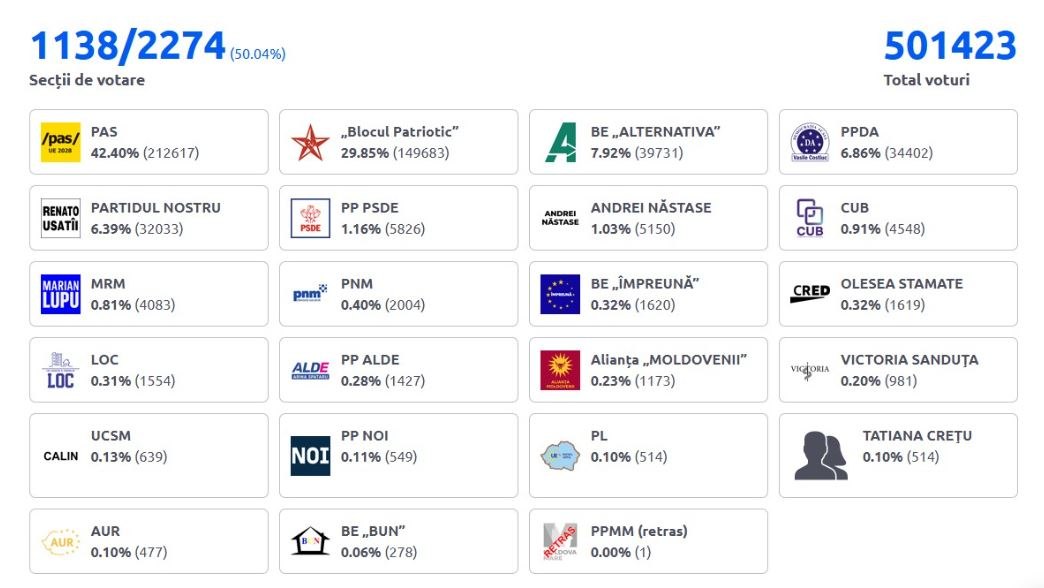Click the yellow PAS party logo
1044x588 pixels.
pos(60,142)
